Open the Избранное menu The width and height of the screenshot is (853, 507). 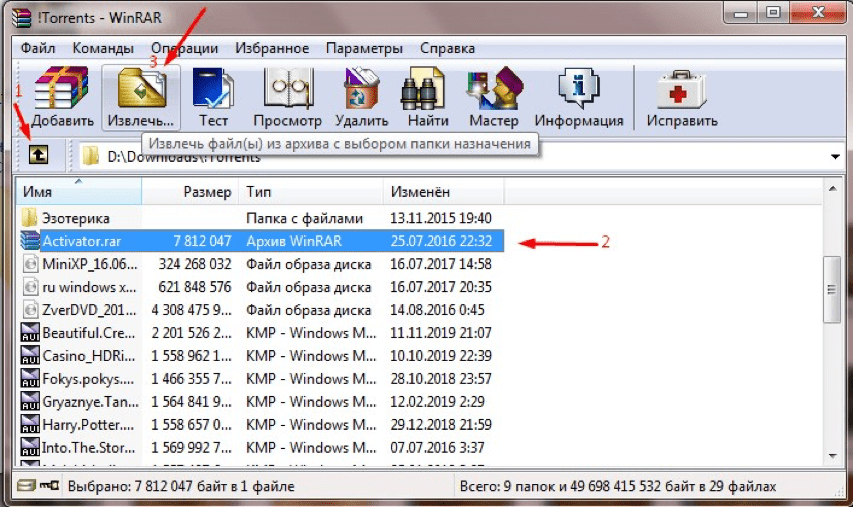[271, 48]
